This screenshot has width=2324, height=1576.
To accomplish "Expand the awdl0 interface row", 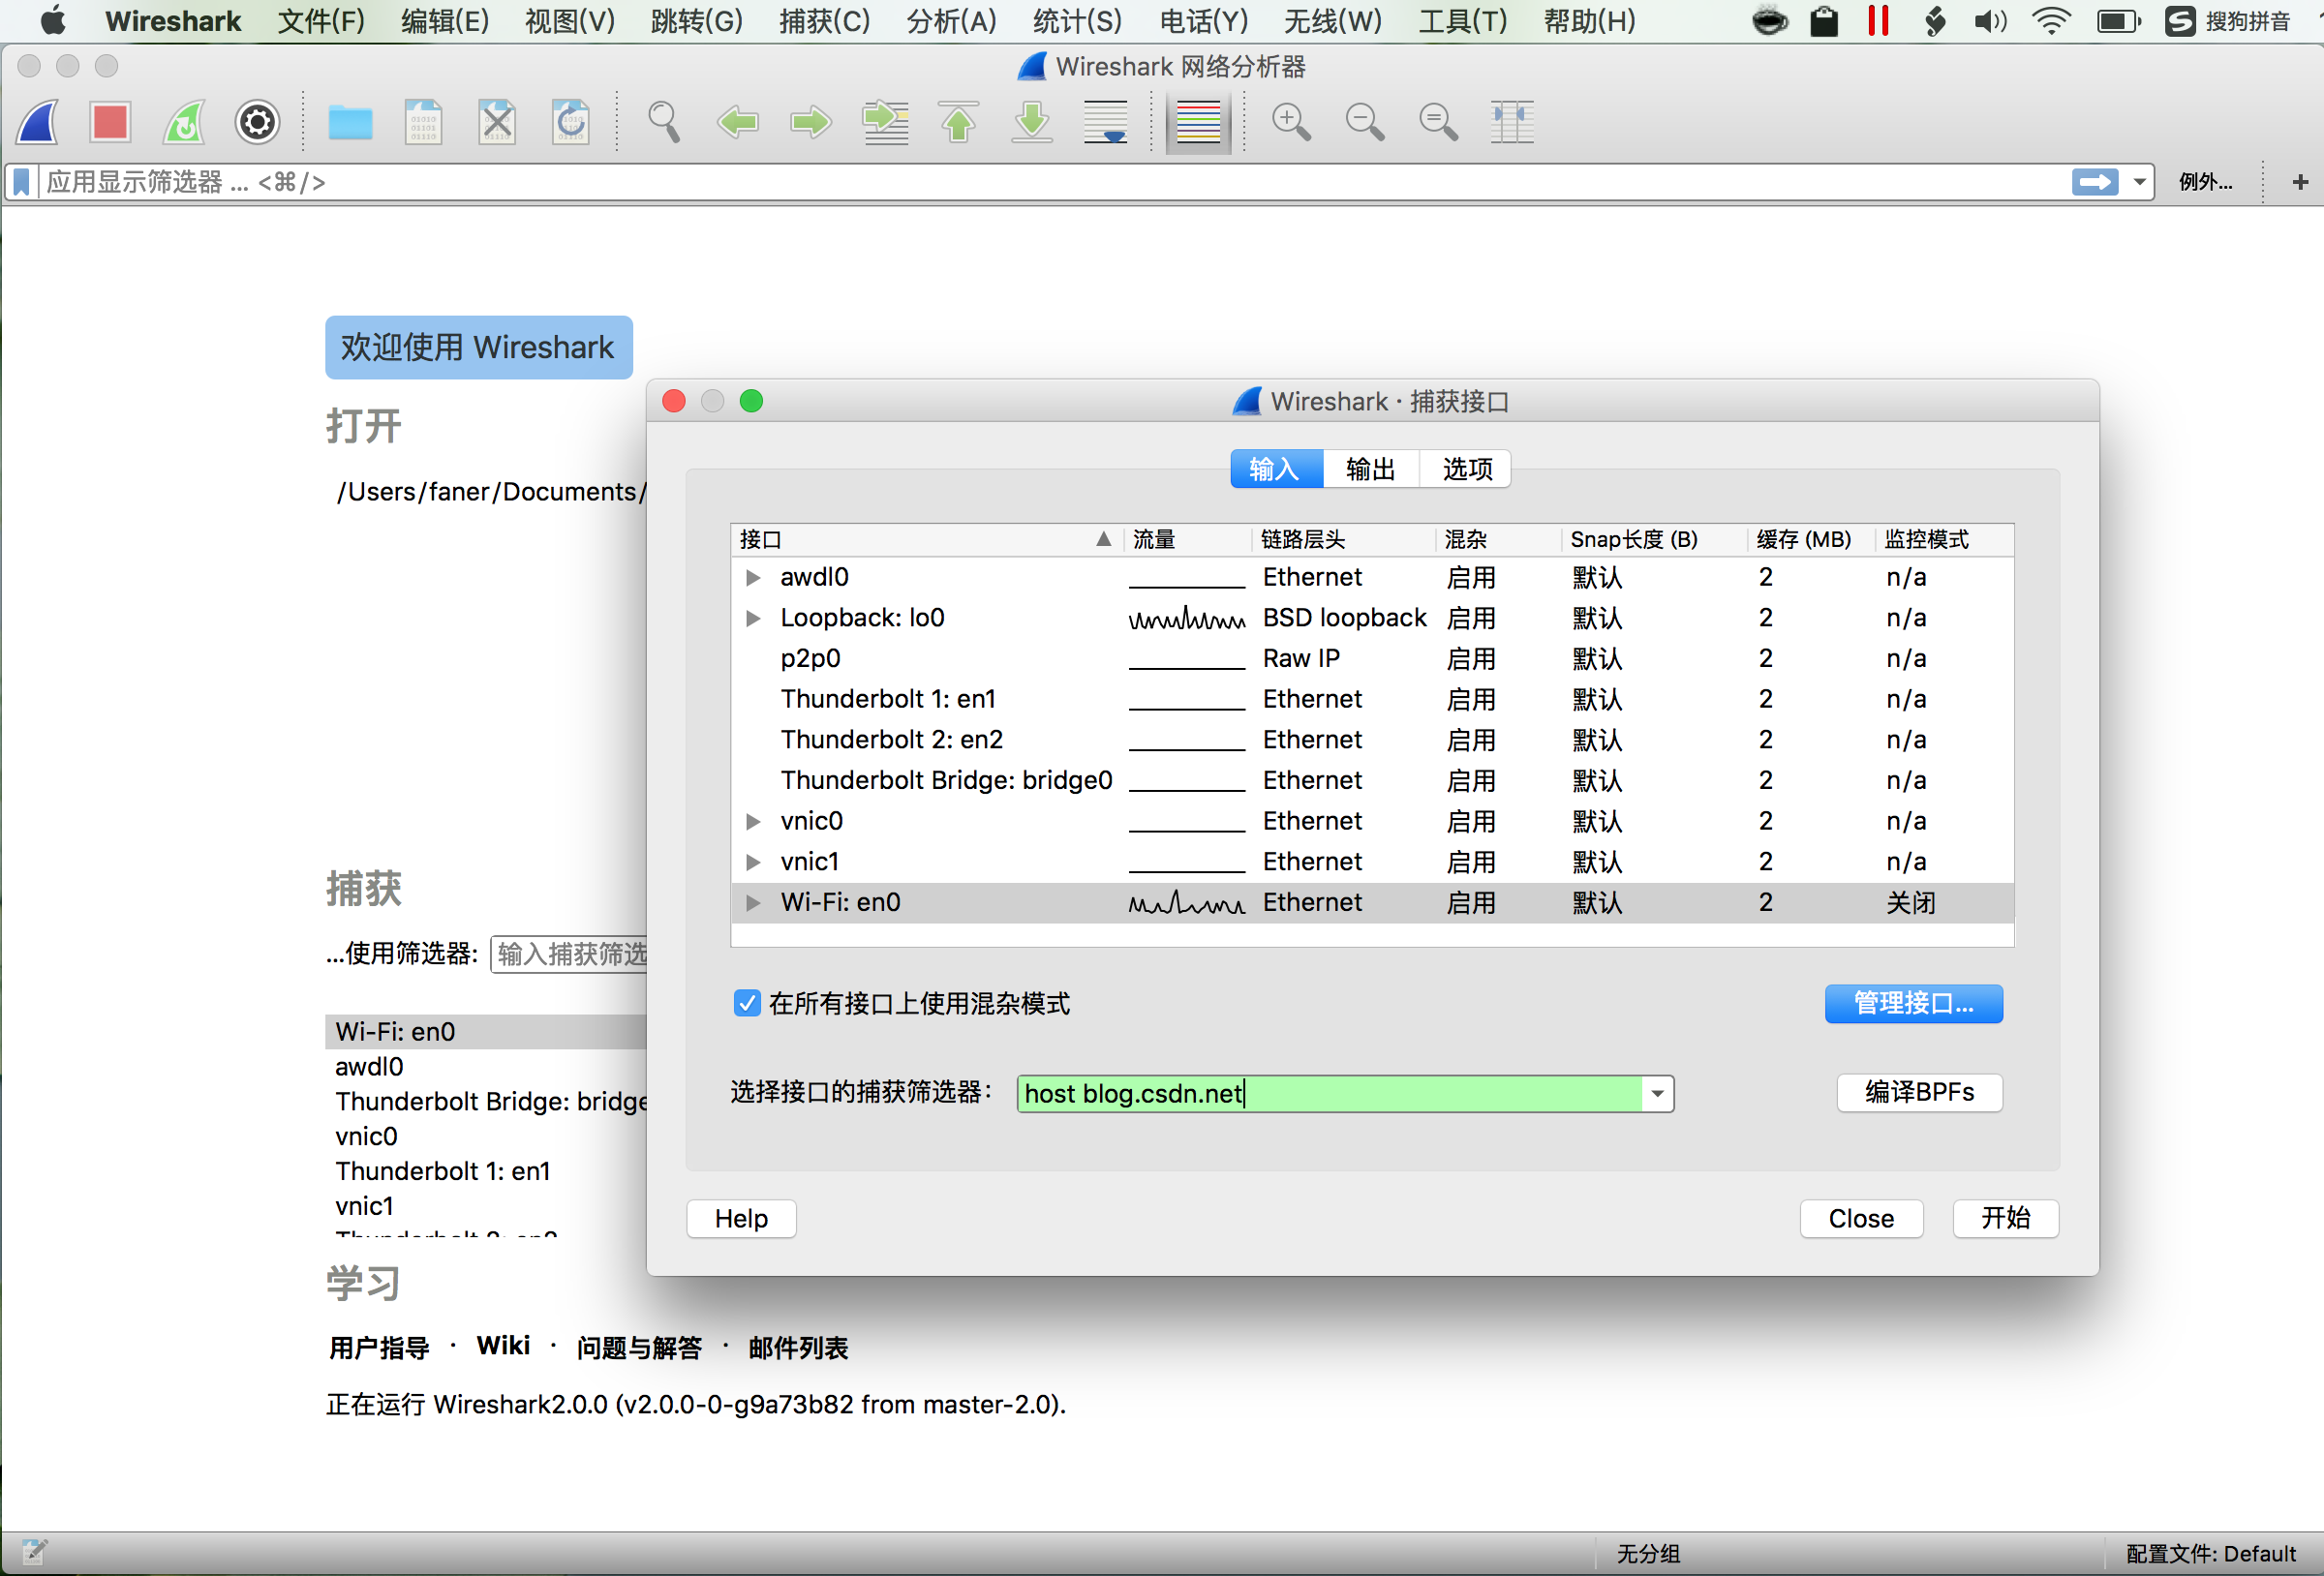I will tap(753, 577).
